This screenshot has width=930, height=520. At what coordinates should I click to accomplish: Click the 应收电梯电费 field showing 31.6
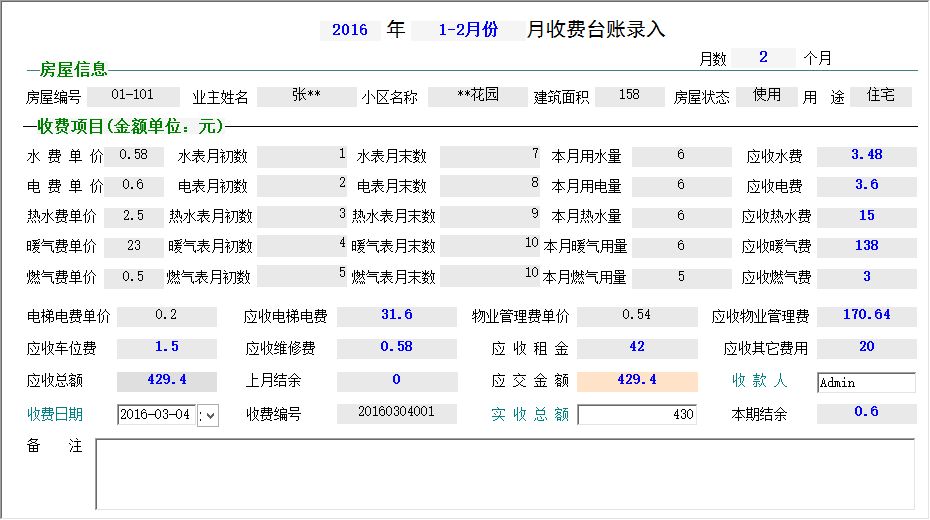pyautogui.click(x=396, y=315)
